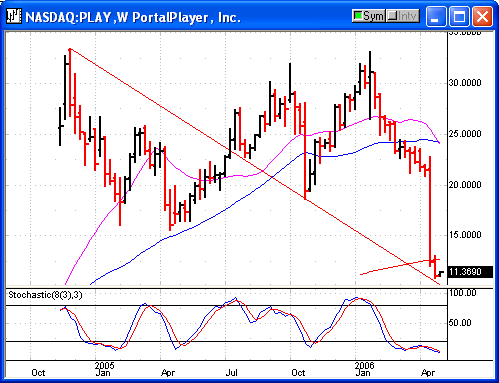Click the 30.0000 price axis label
Screen dimensions: 499x383
coord(465,83)
